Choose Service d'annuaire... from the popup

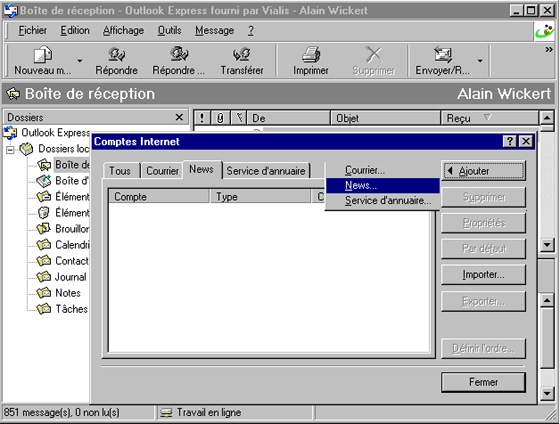[x=382, y=200]
